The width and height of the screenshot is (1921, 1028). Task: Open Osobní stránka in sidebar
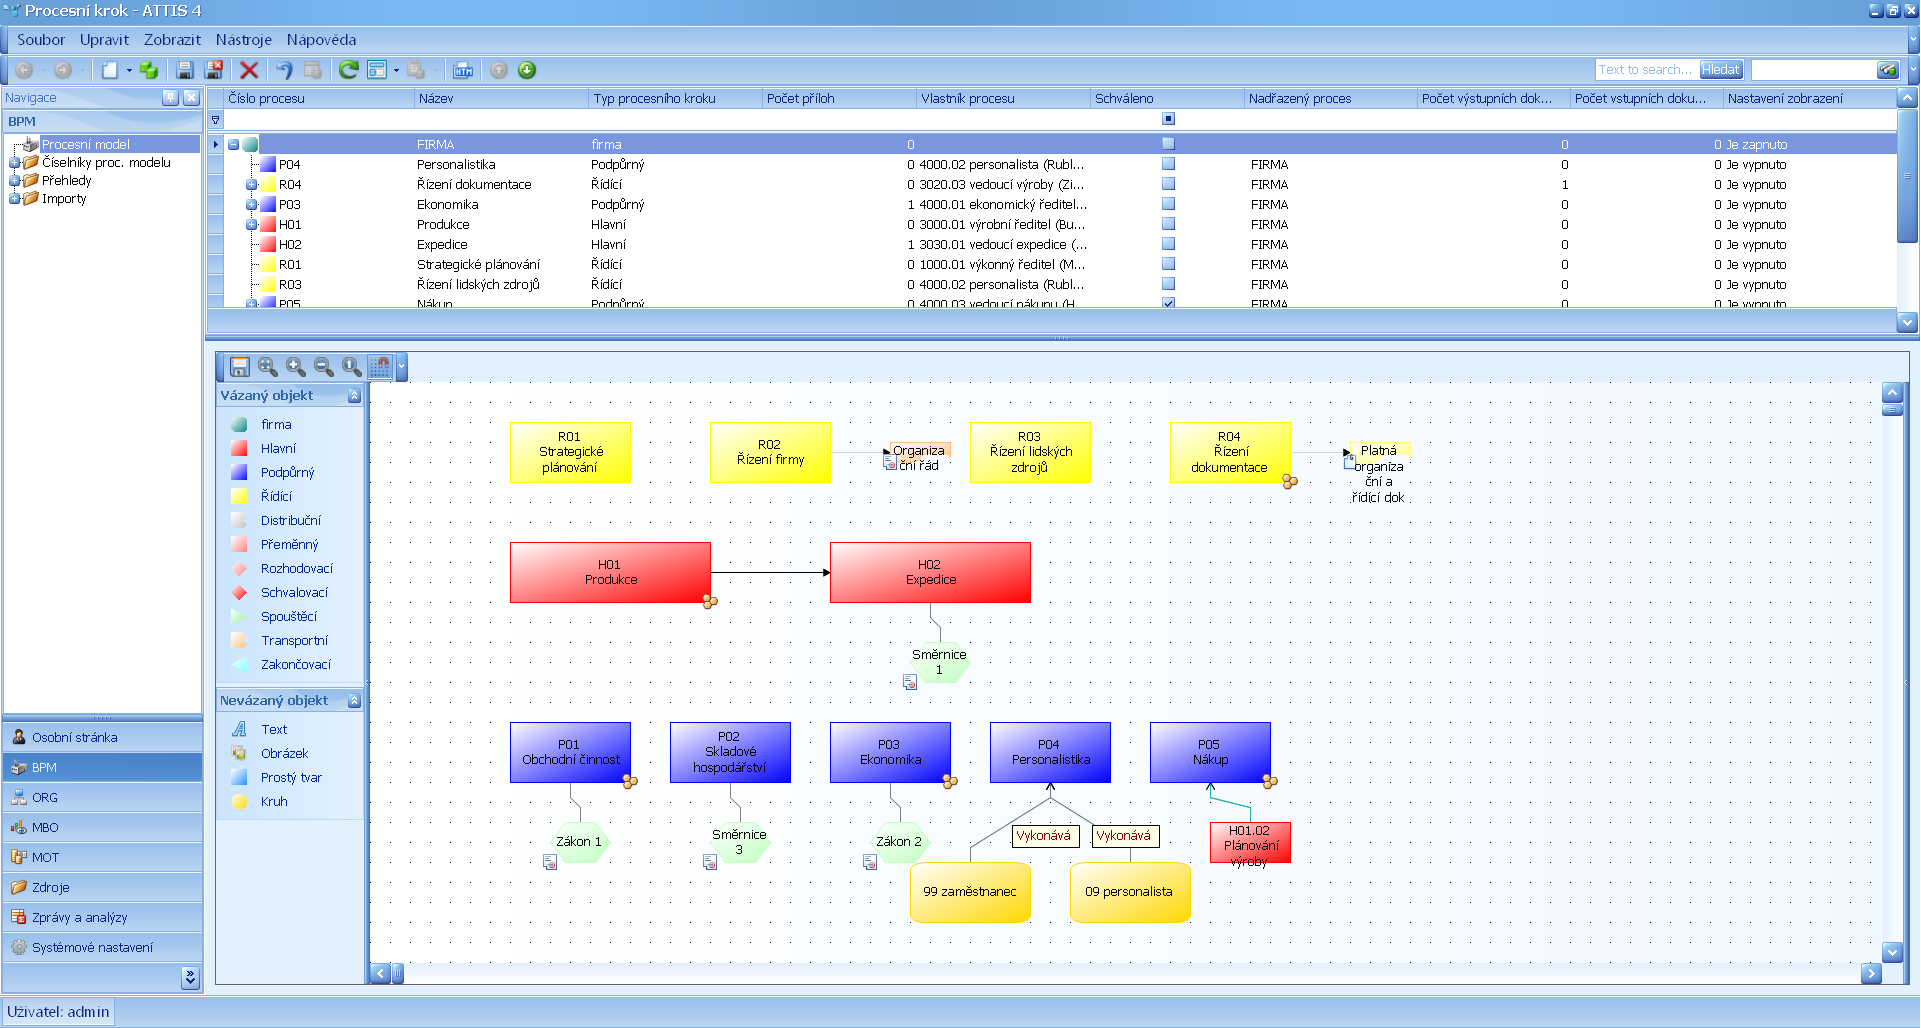[x=102, y=737]
